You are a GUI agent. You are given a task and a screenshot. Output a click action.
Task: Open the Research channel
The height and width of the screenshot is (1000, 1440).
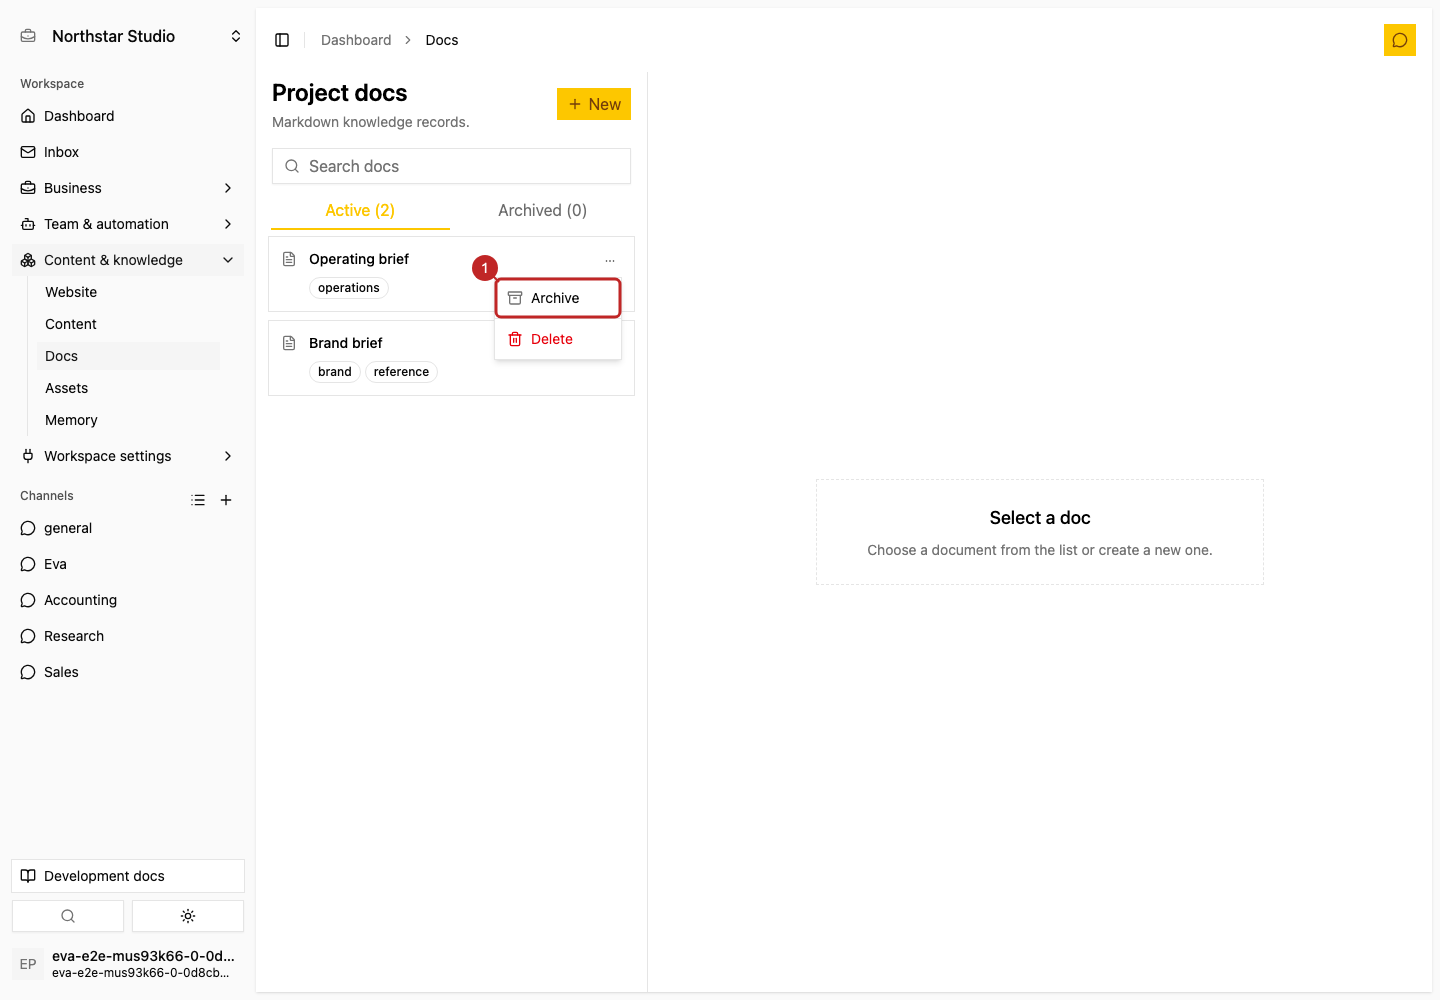tap(128, 636)
